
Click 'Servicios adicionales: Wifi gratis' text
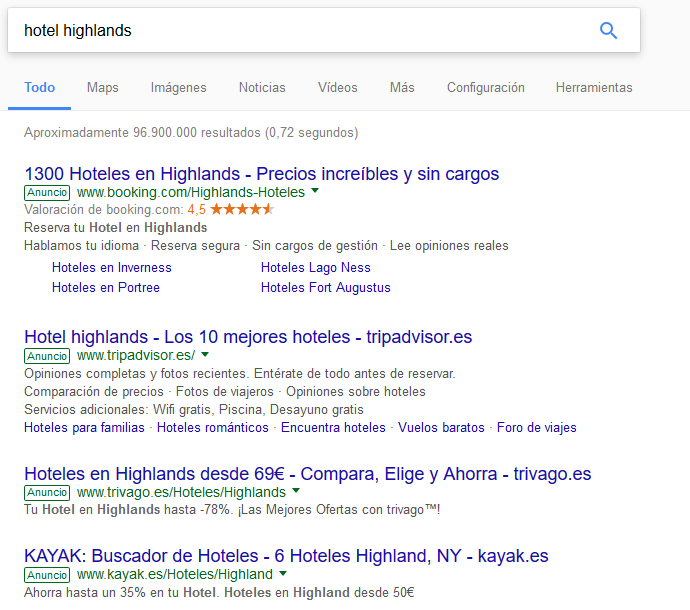194,410
